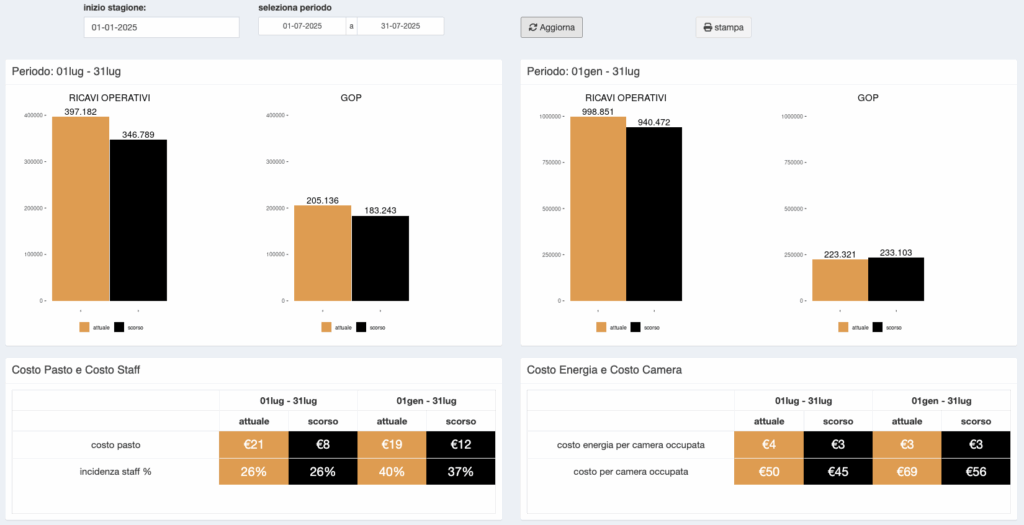Click the orange attuale legend swatch under year-to-date RICAVI OPERATIVI
Image resolution: width=1024 pixels, height=525 pixels.
point(601,327)
